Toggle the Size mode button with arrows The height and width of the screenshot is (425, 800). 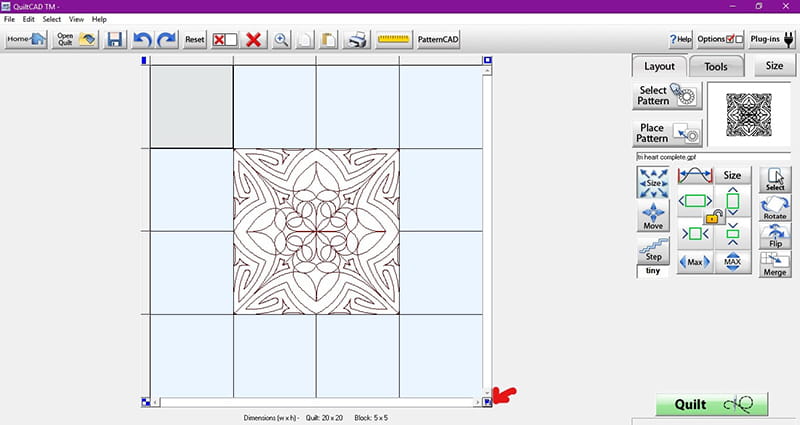click(653, 183)
